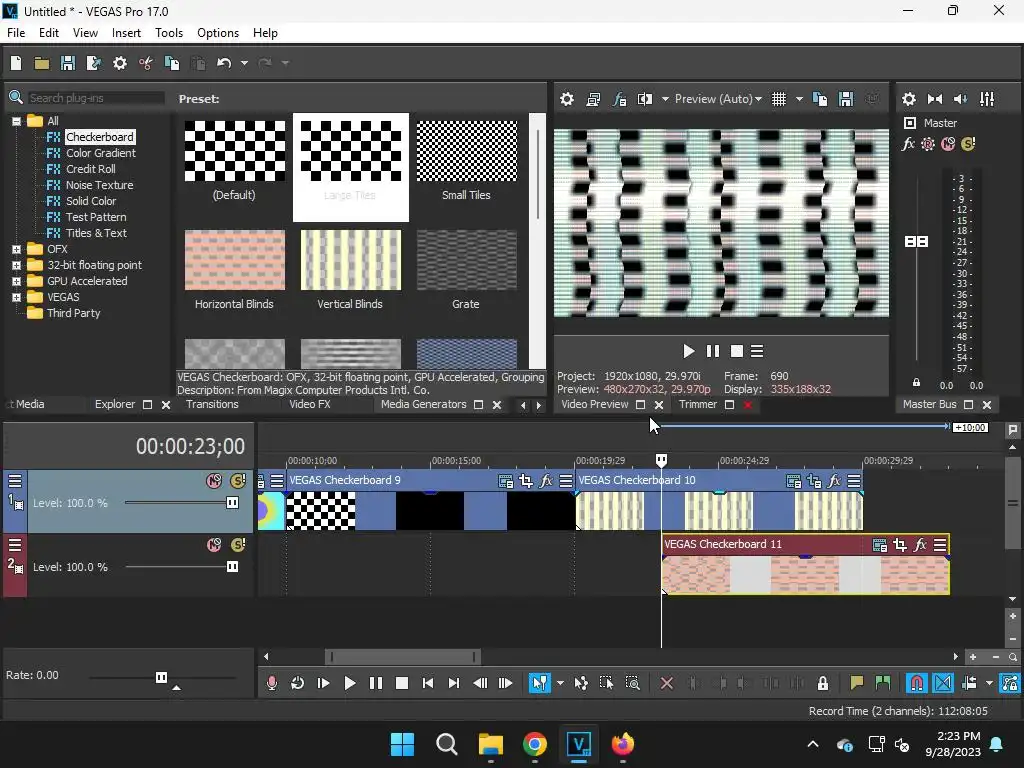
Task: Lock Master fader channels together
Action: [x=916, y=382]
